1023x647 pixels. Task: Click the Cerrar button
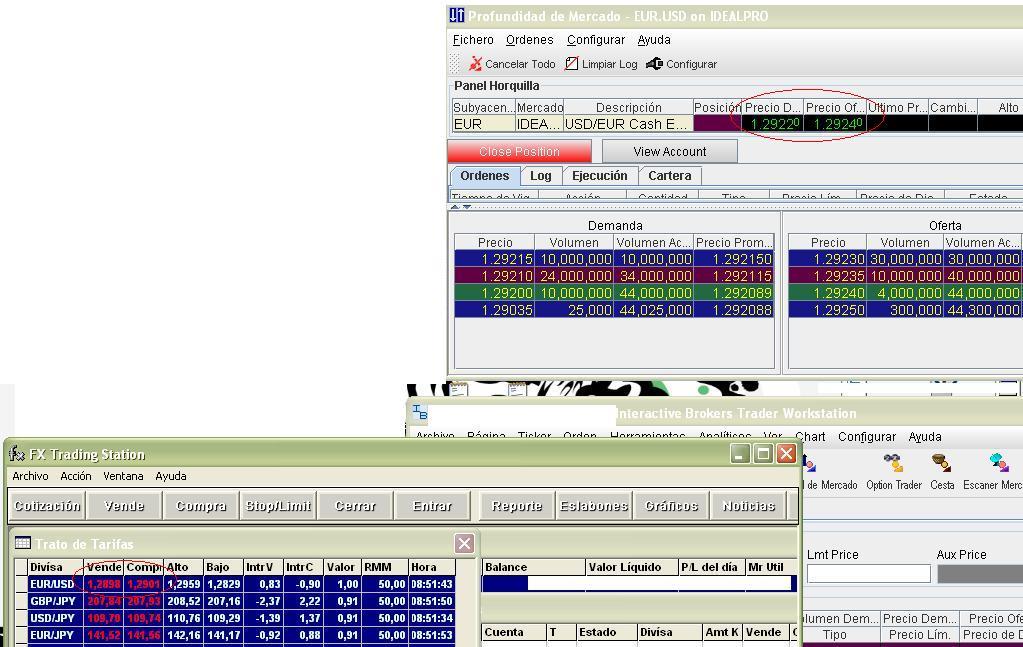pyautogui.click(x=355, y=505)
